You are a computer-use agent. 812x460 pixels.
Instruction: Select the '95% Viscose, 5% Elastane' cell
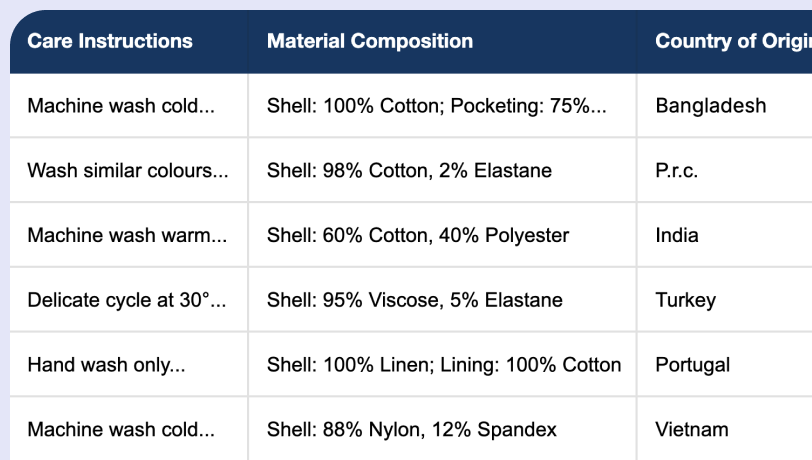[415, 300]
